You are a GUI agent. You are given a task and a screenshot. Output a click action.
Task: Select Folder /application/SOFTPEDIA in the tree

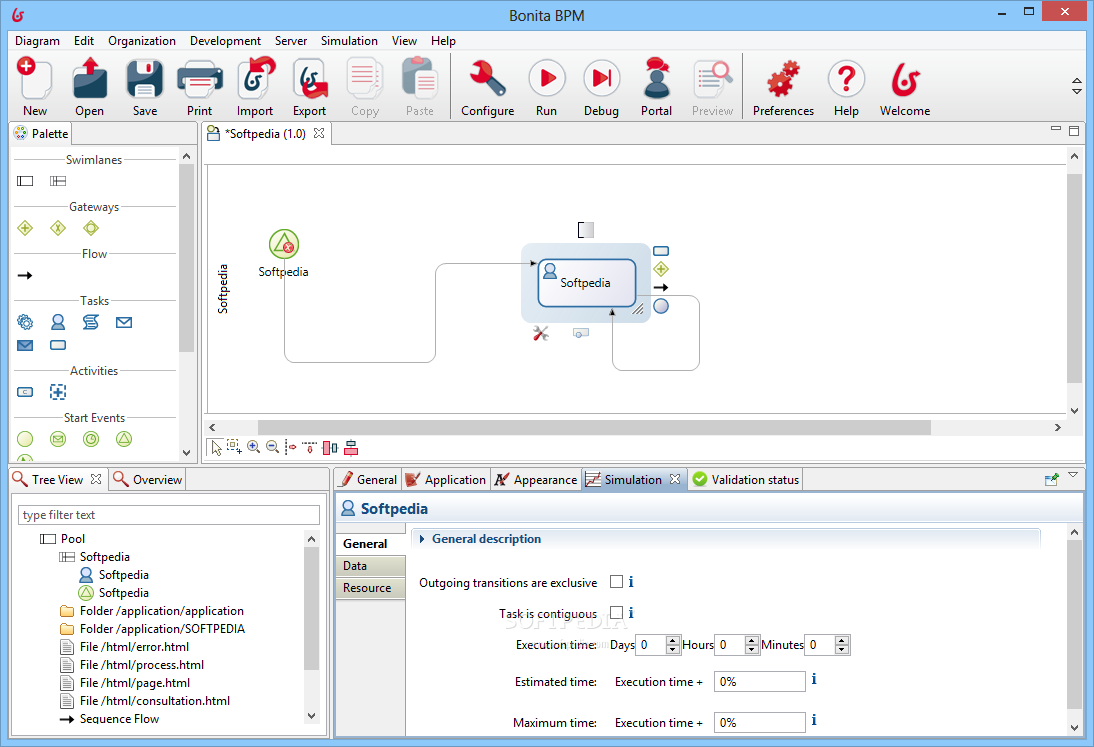pos(153,628)
